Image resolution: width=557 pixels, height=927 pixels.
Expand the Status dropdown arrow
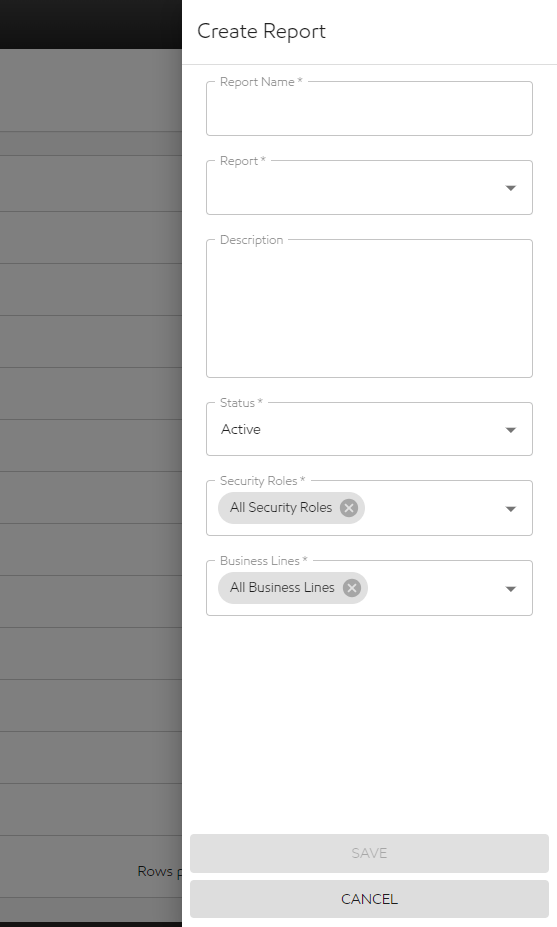(511, 430)
